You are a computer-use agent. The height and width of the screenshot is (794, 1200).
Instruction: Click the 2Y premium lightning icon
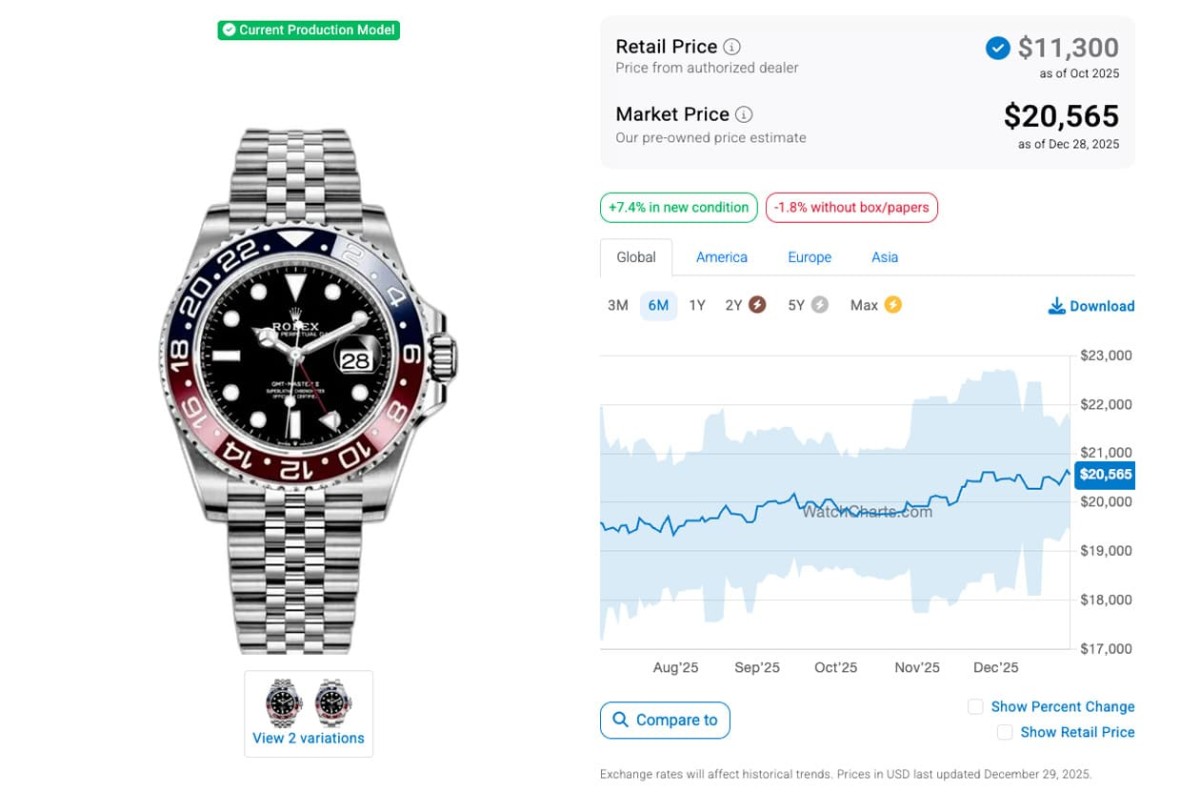pyautogui.click(x=757, y=305)
